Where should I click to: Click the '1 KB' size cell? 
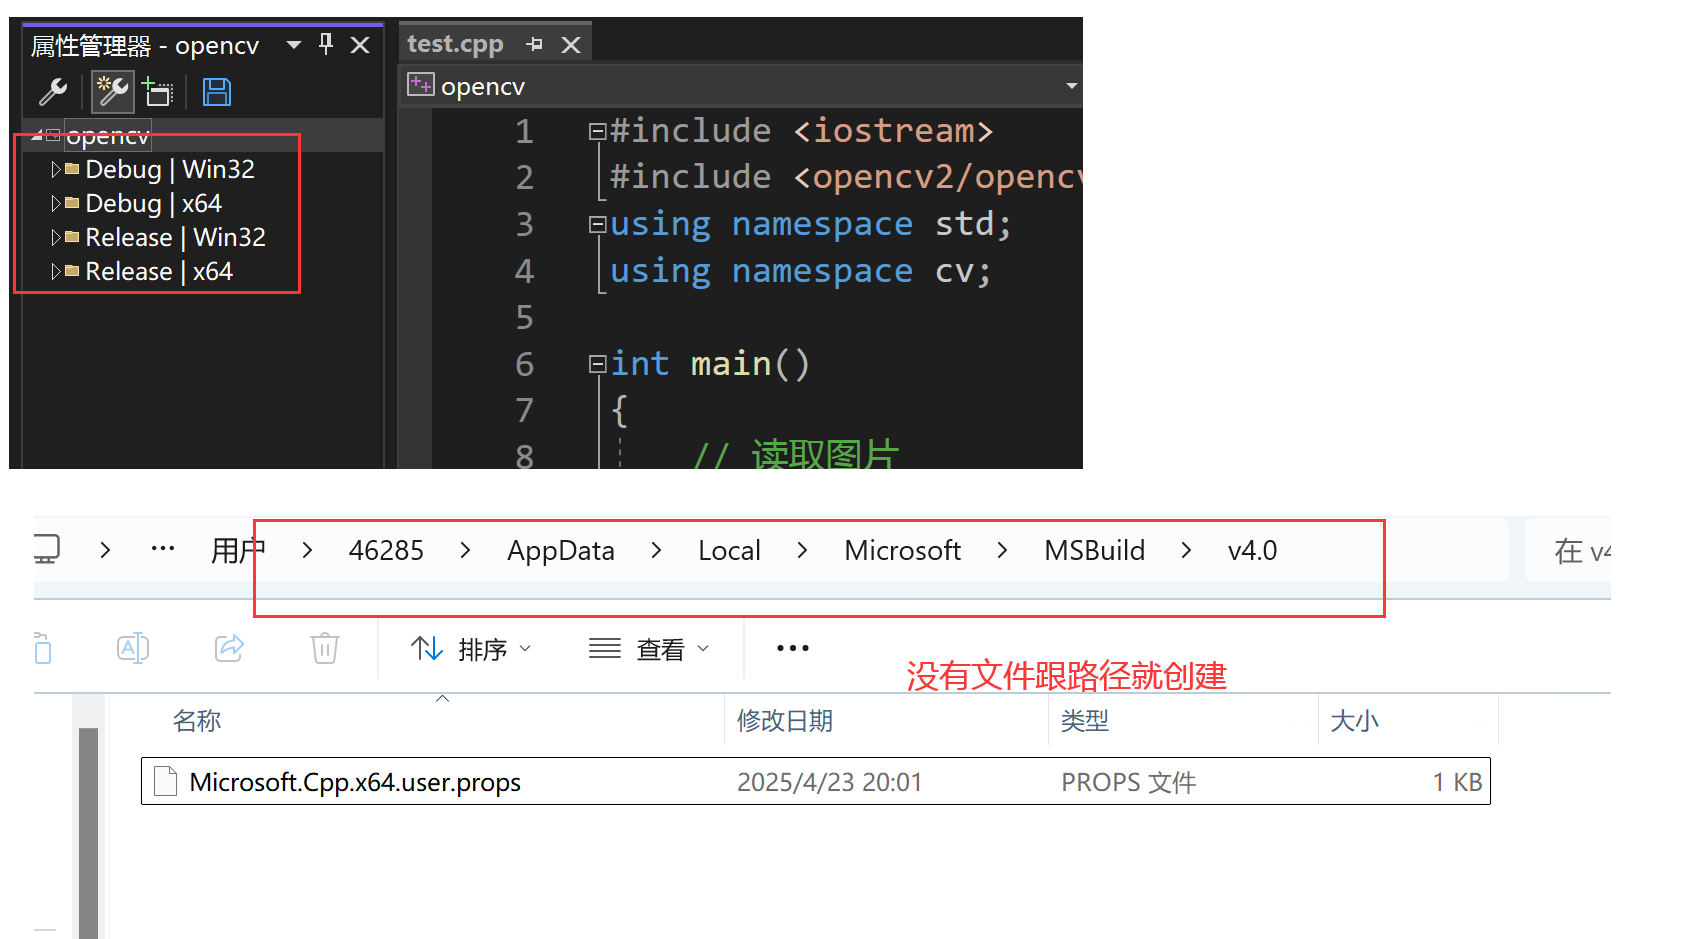[x=1457, y=783]
